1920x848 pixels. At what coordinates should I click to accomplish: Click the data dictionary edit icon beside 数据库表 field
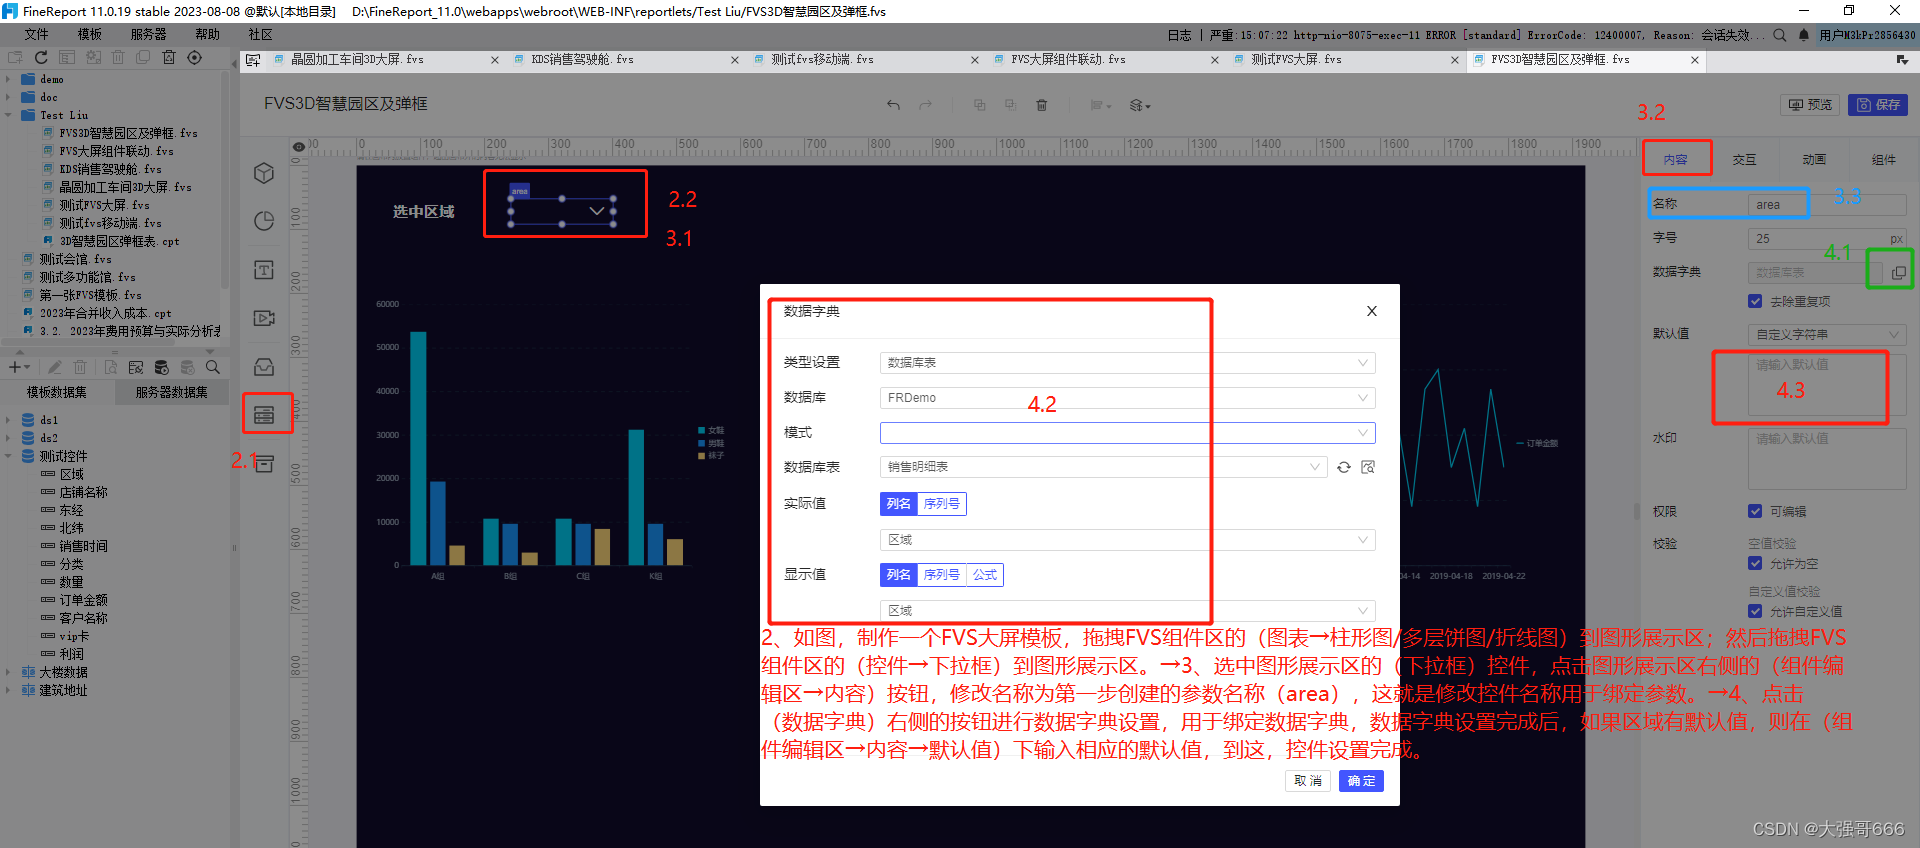pos(1898,272)
